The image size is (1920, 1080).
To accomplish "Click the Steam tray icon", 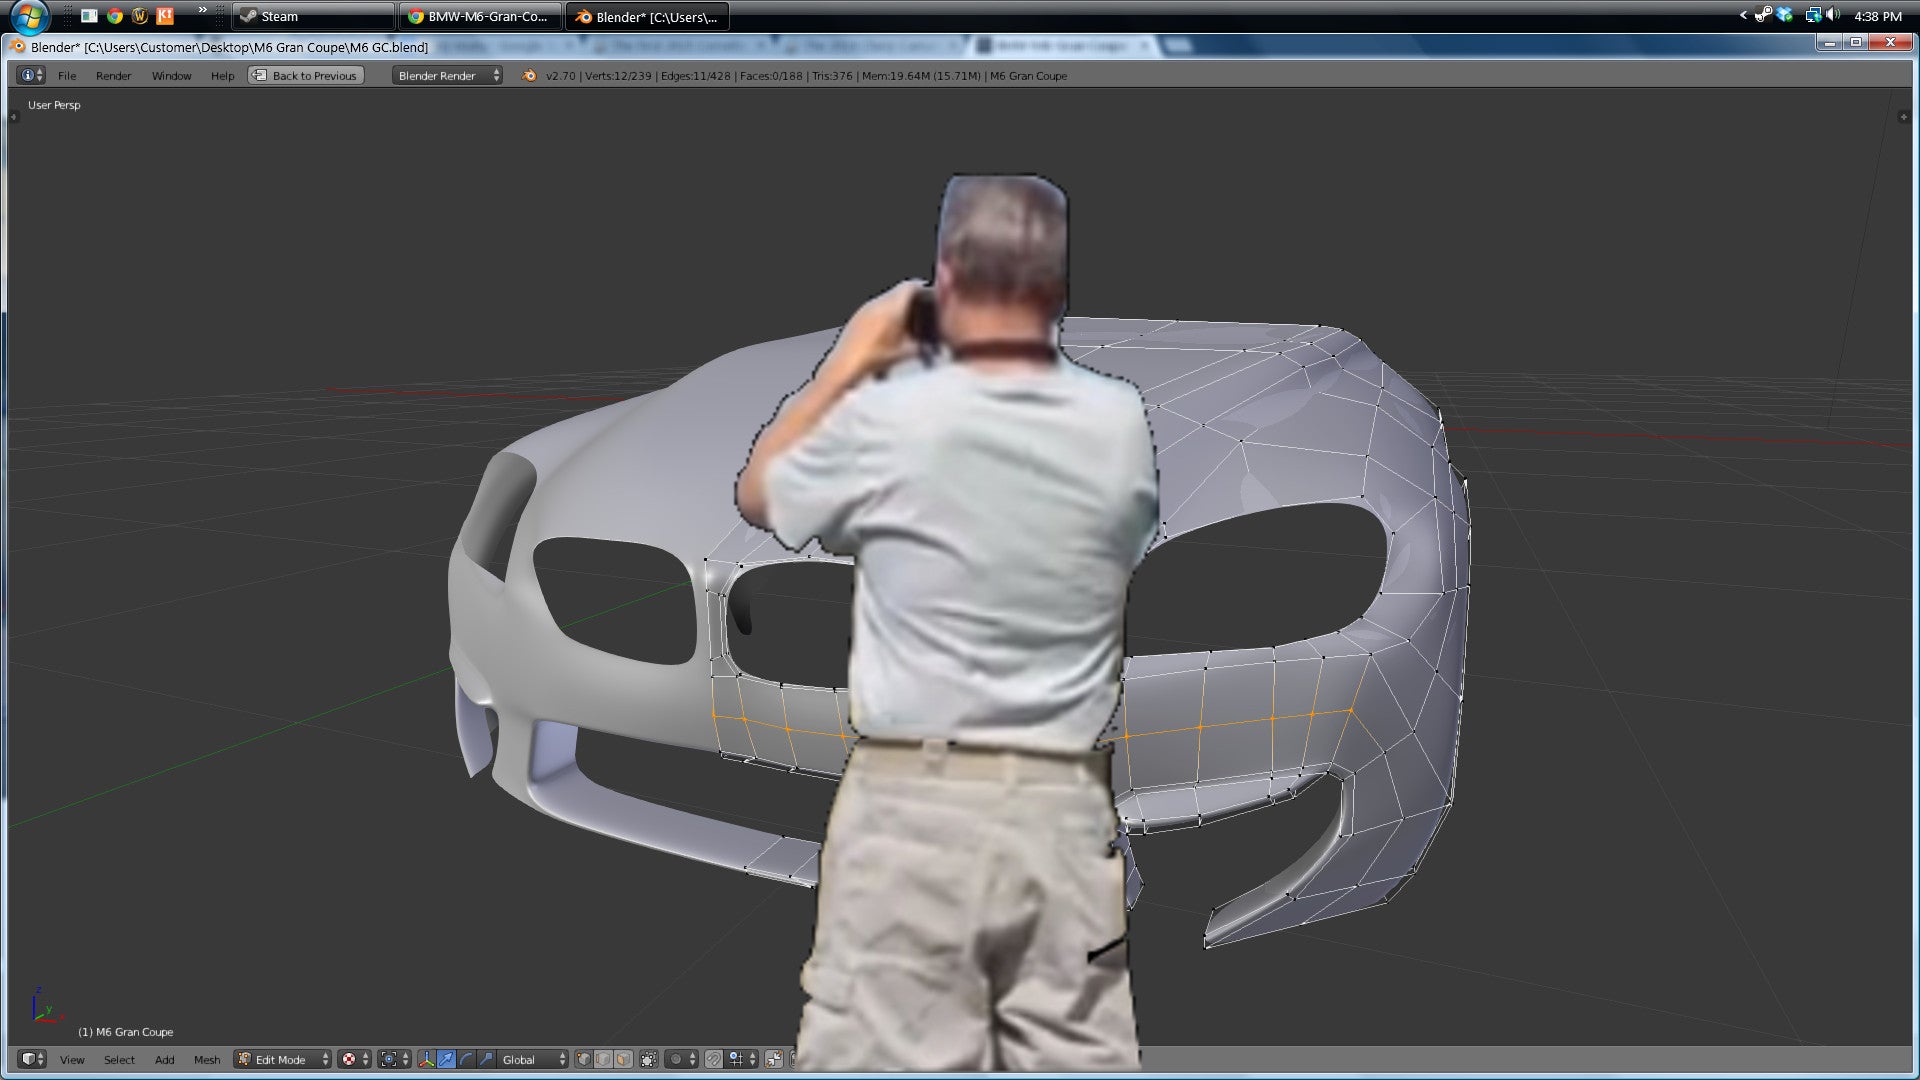I will (x=1763, y=15).
